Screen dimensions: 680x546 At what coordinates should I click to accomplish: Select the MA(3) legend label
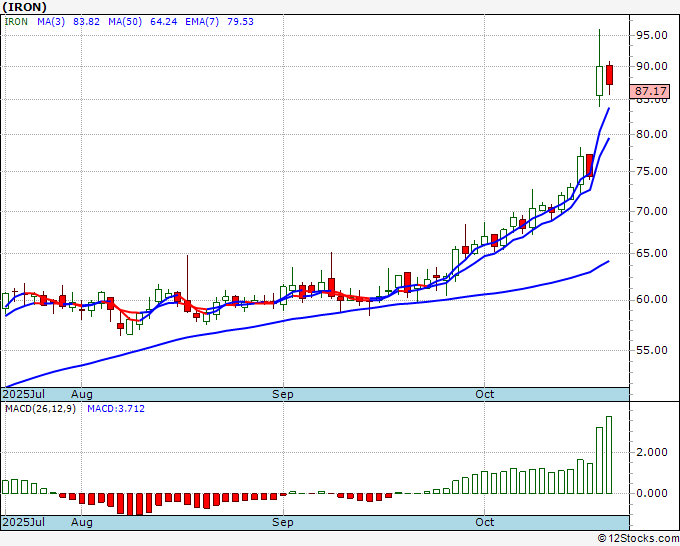(51, 22)
